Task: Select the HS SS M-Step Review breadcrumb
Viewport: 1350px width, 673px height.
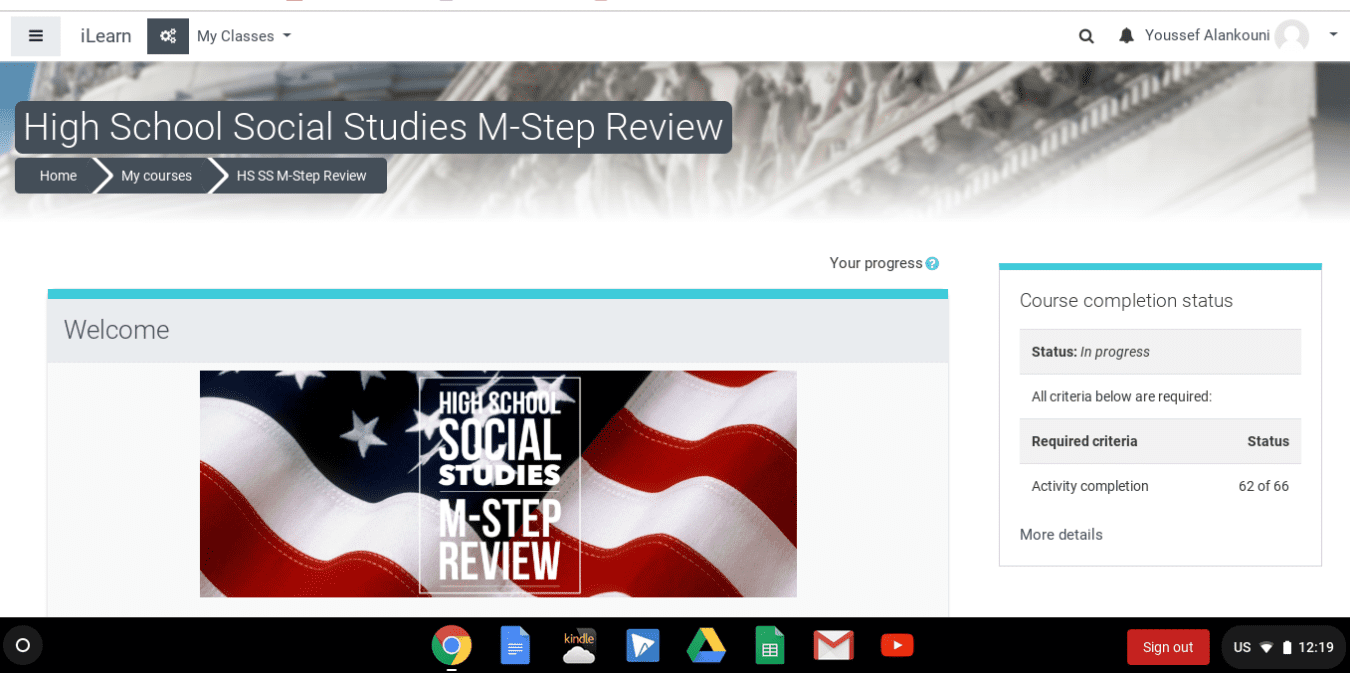Action: click(302, 176)
